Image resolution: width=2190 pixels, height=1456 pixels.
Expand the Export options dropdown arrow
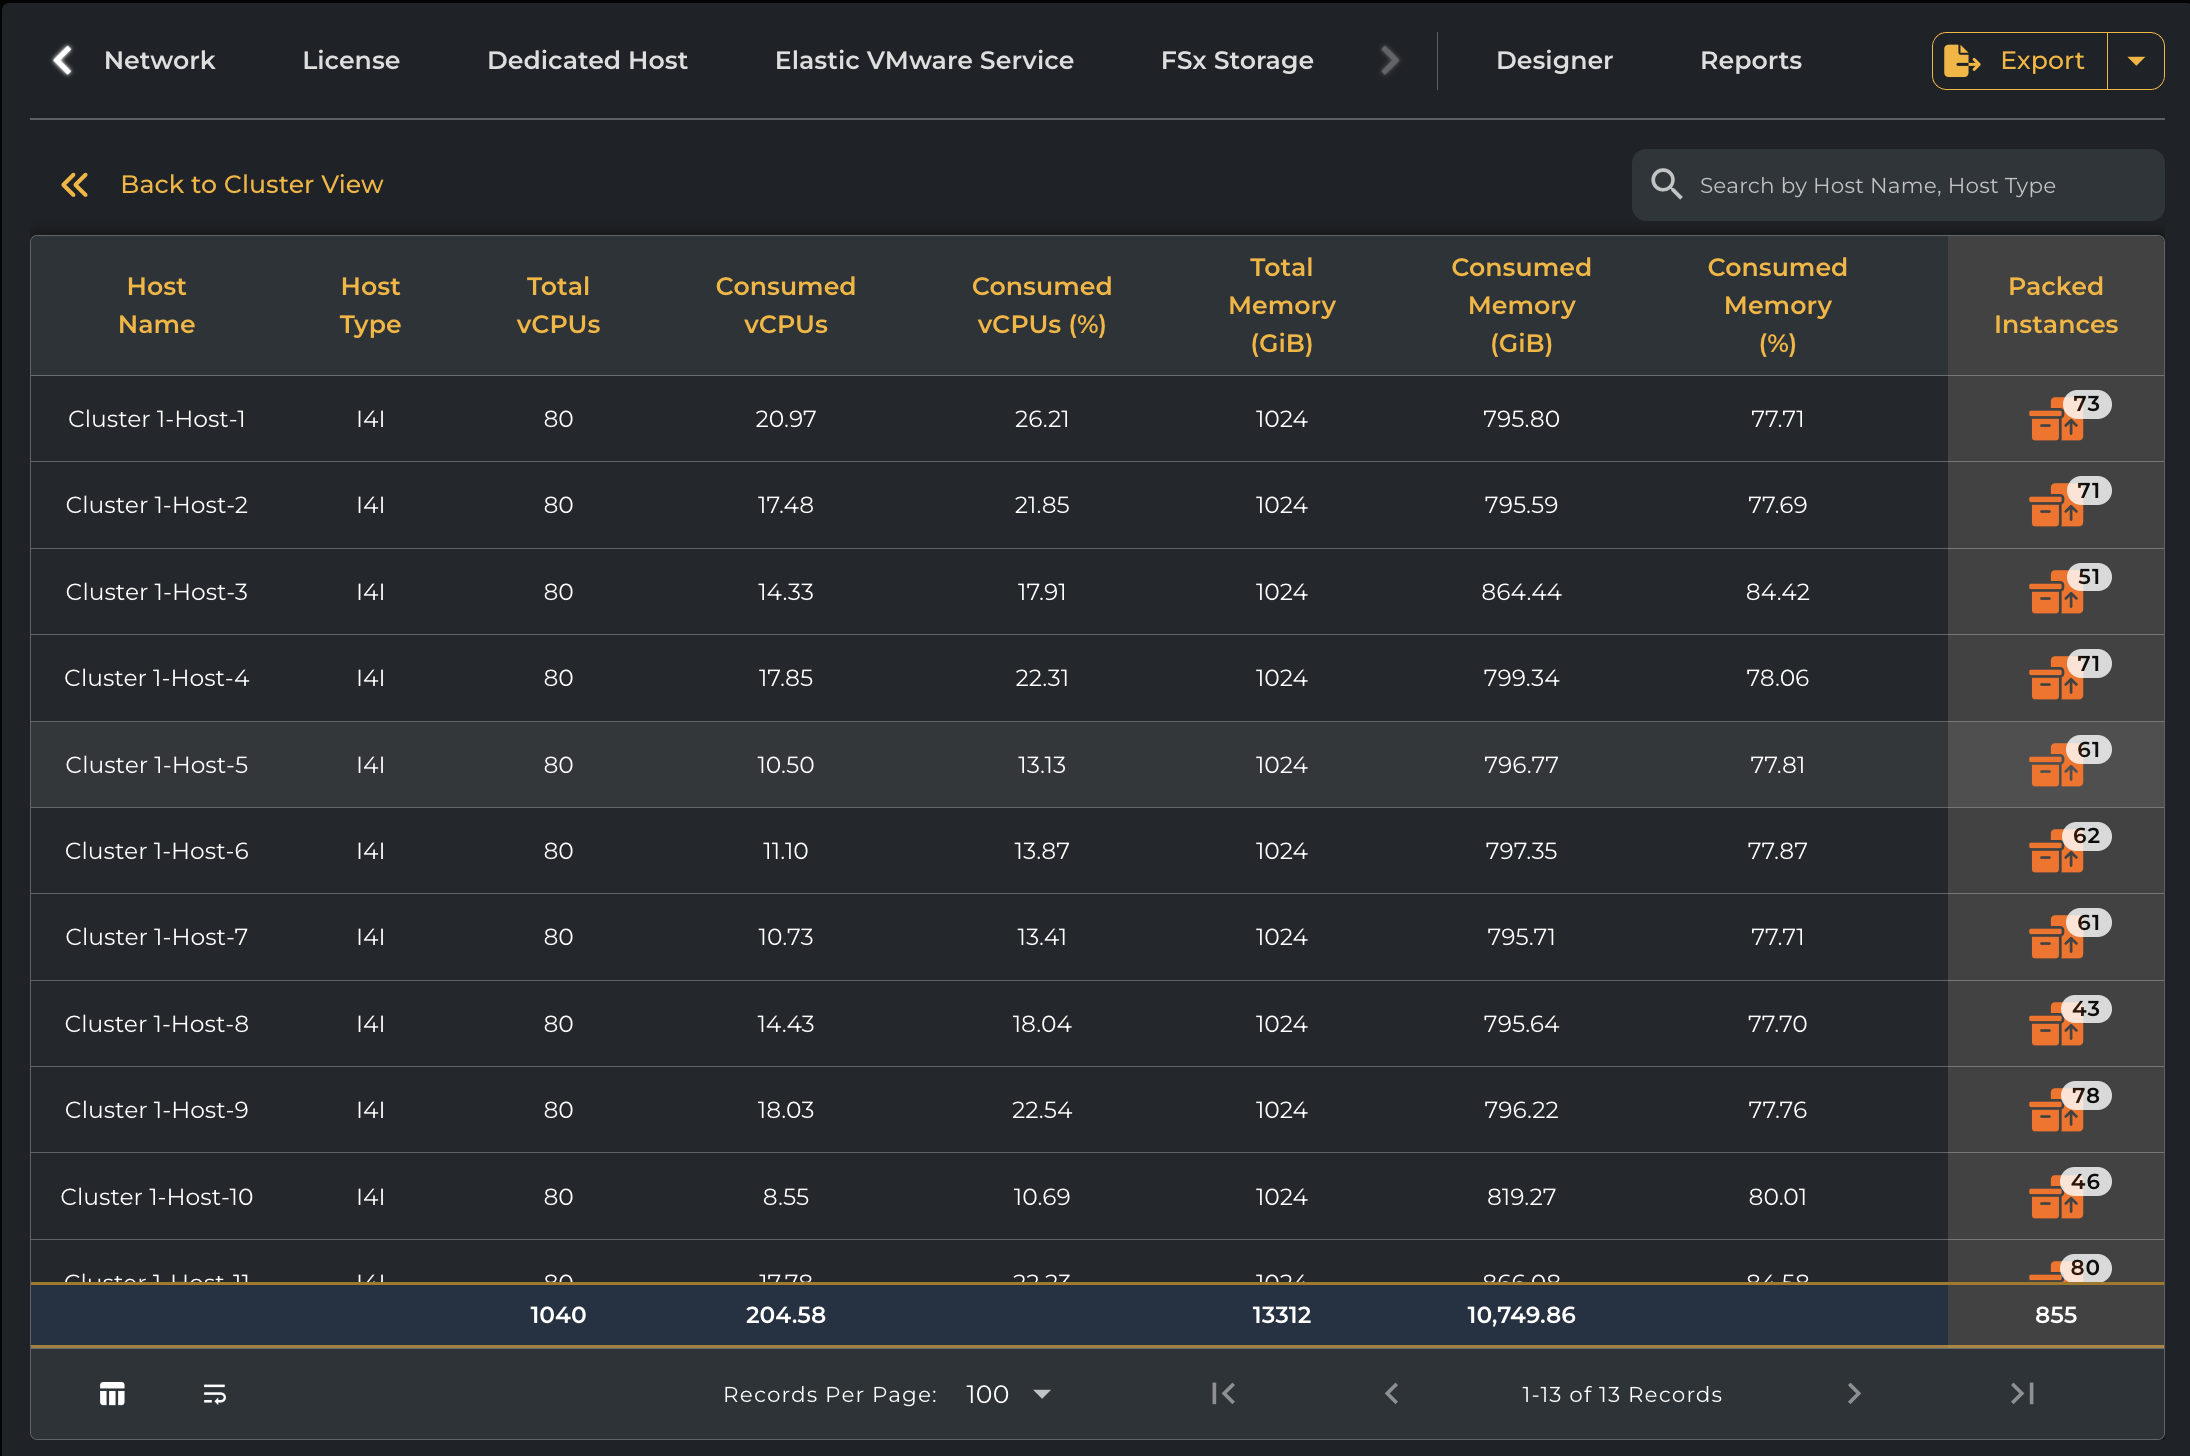click(2136, 61)
